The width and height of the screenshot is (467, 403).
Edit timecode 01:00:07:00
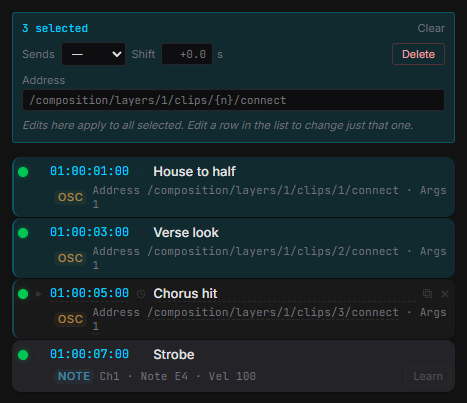click(x=89, y=354)
